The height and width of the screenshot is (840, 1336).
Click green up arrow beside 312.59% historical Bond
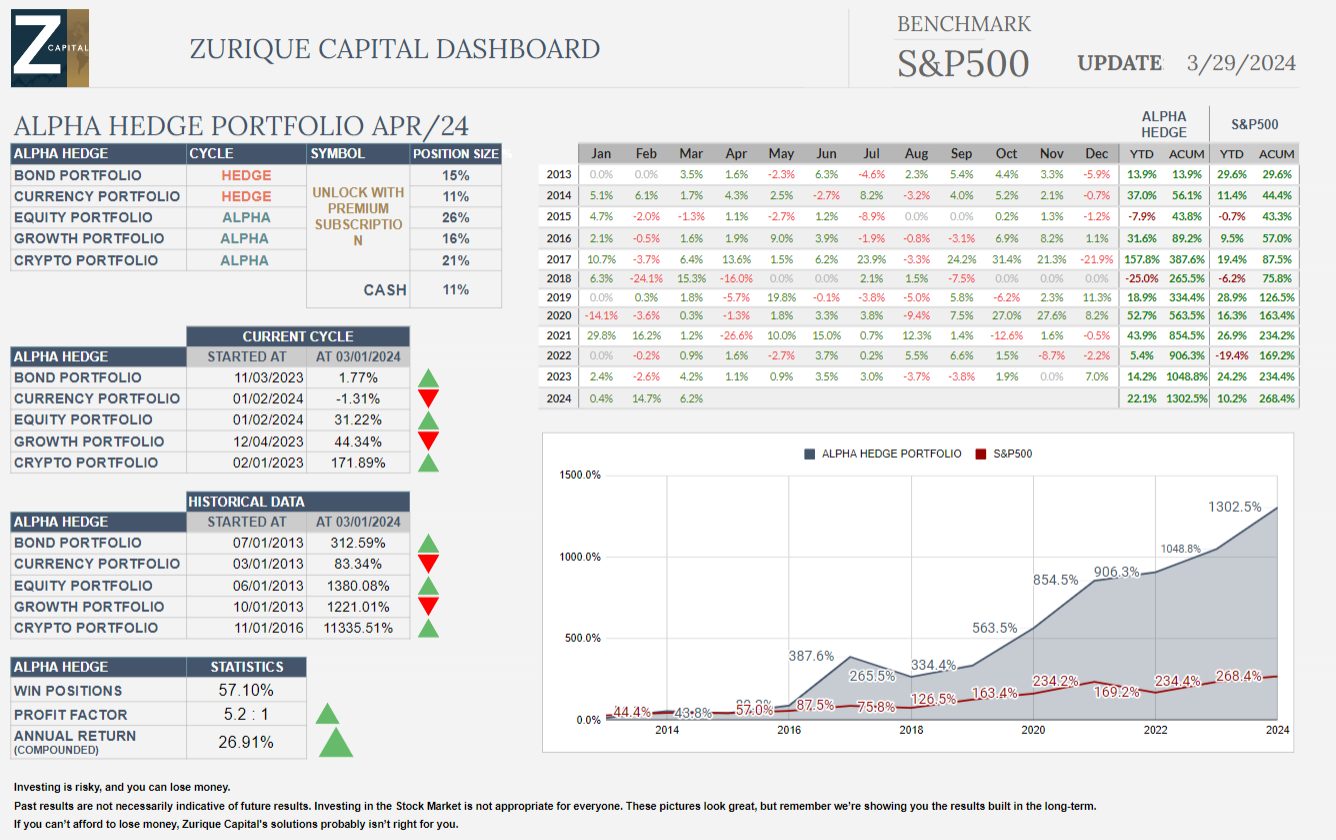(x=428, y=543)
